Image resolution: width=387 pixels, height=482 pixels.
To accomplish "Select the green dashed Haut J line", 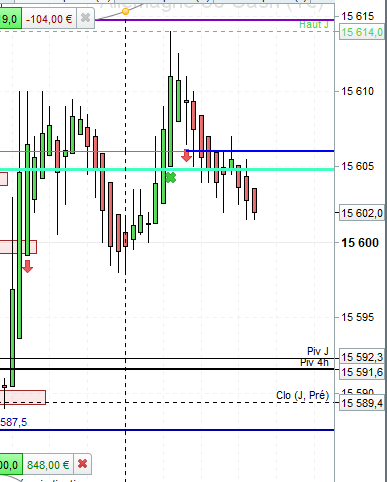I will click(x=167, y=31).
